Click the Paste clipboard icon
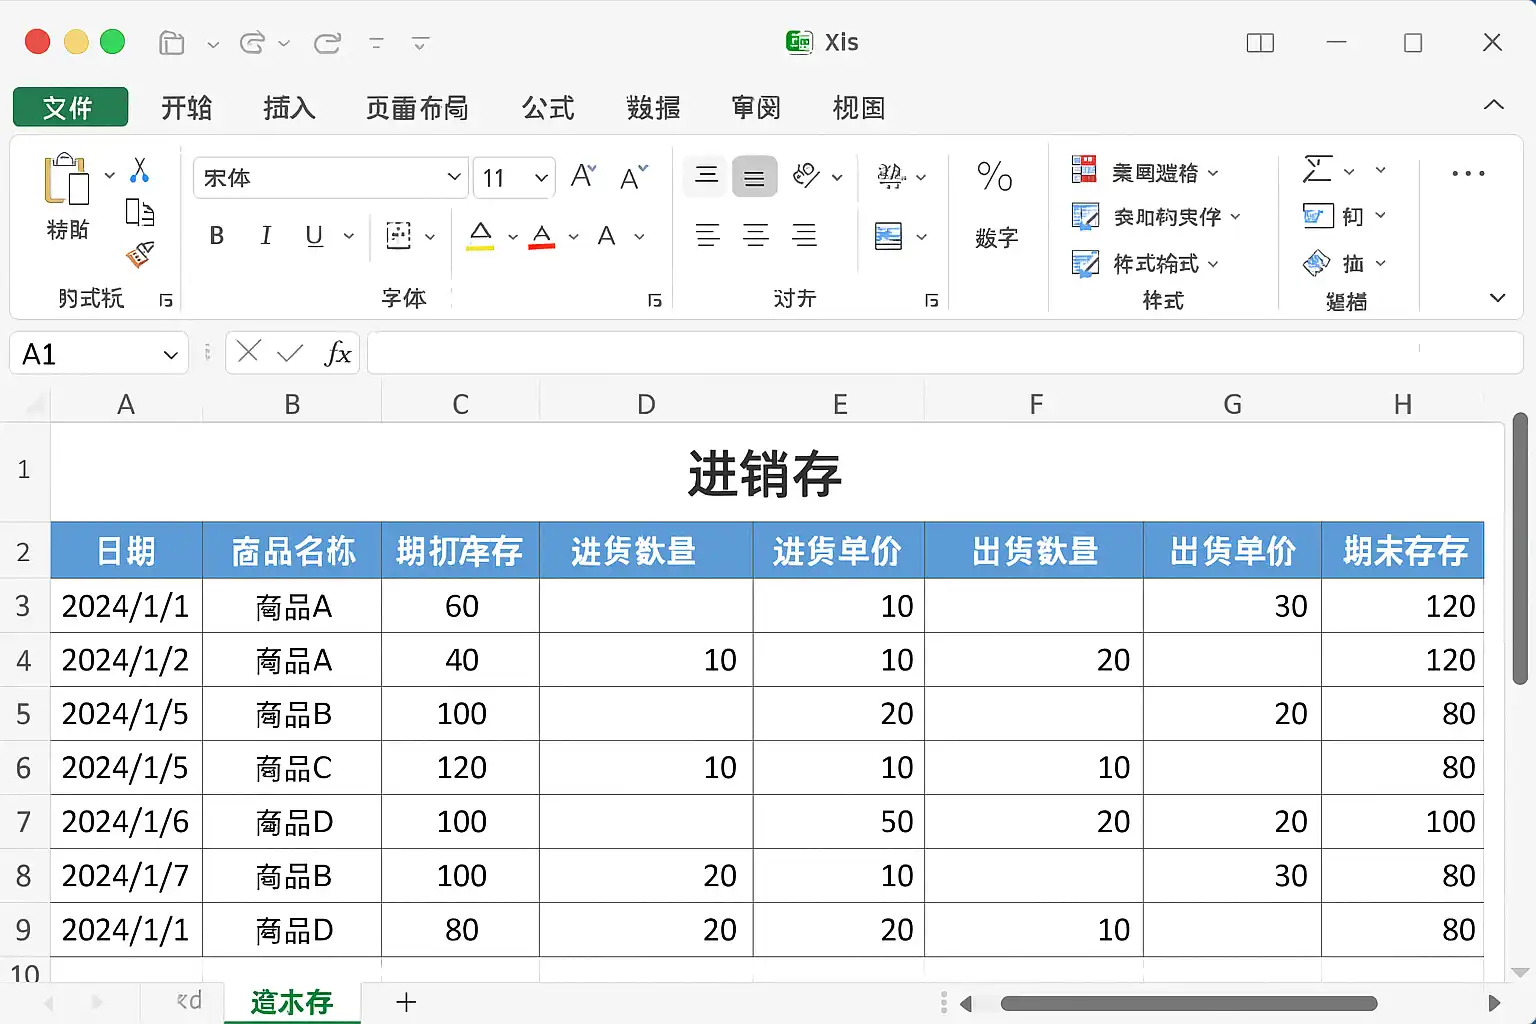This screenshot has width=1536, height=1024. [66, 181]
